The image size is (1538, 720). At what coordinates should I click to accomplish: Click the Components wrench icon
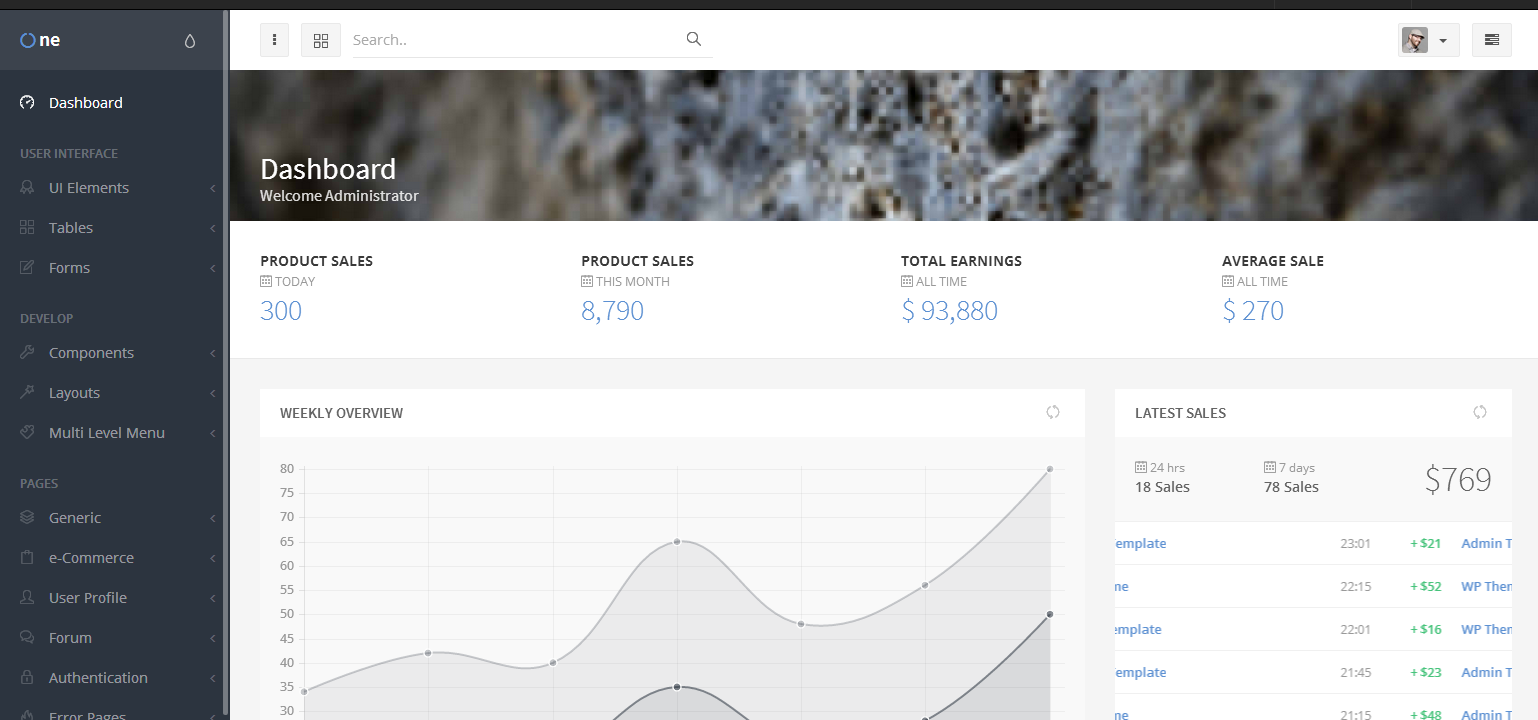[x=27, y=353]
